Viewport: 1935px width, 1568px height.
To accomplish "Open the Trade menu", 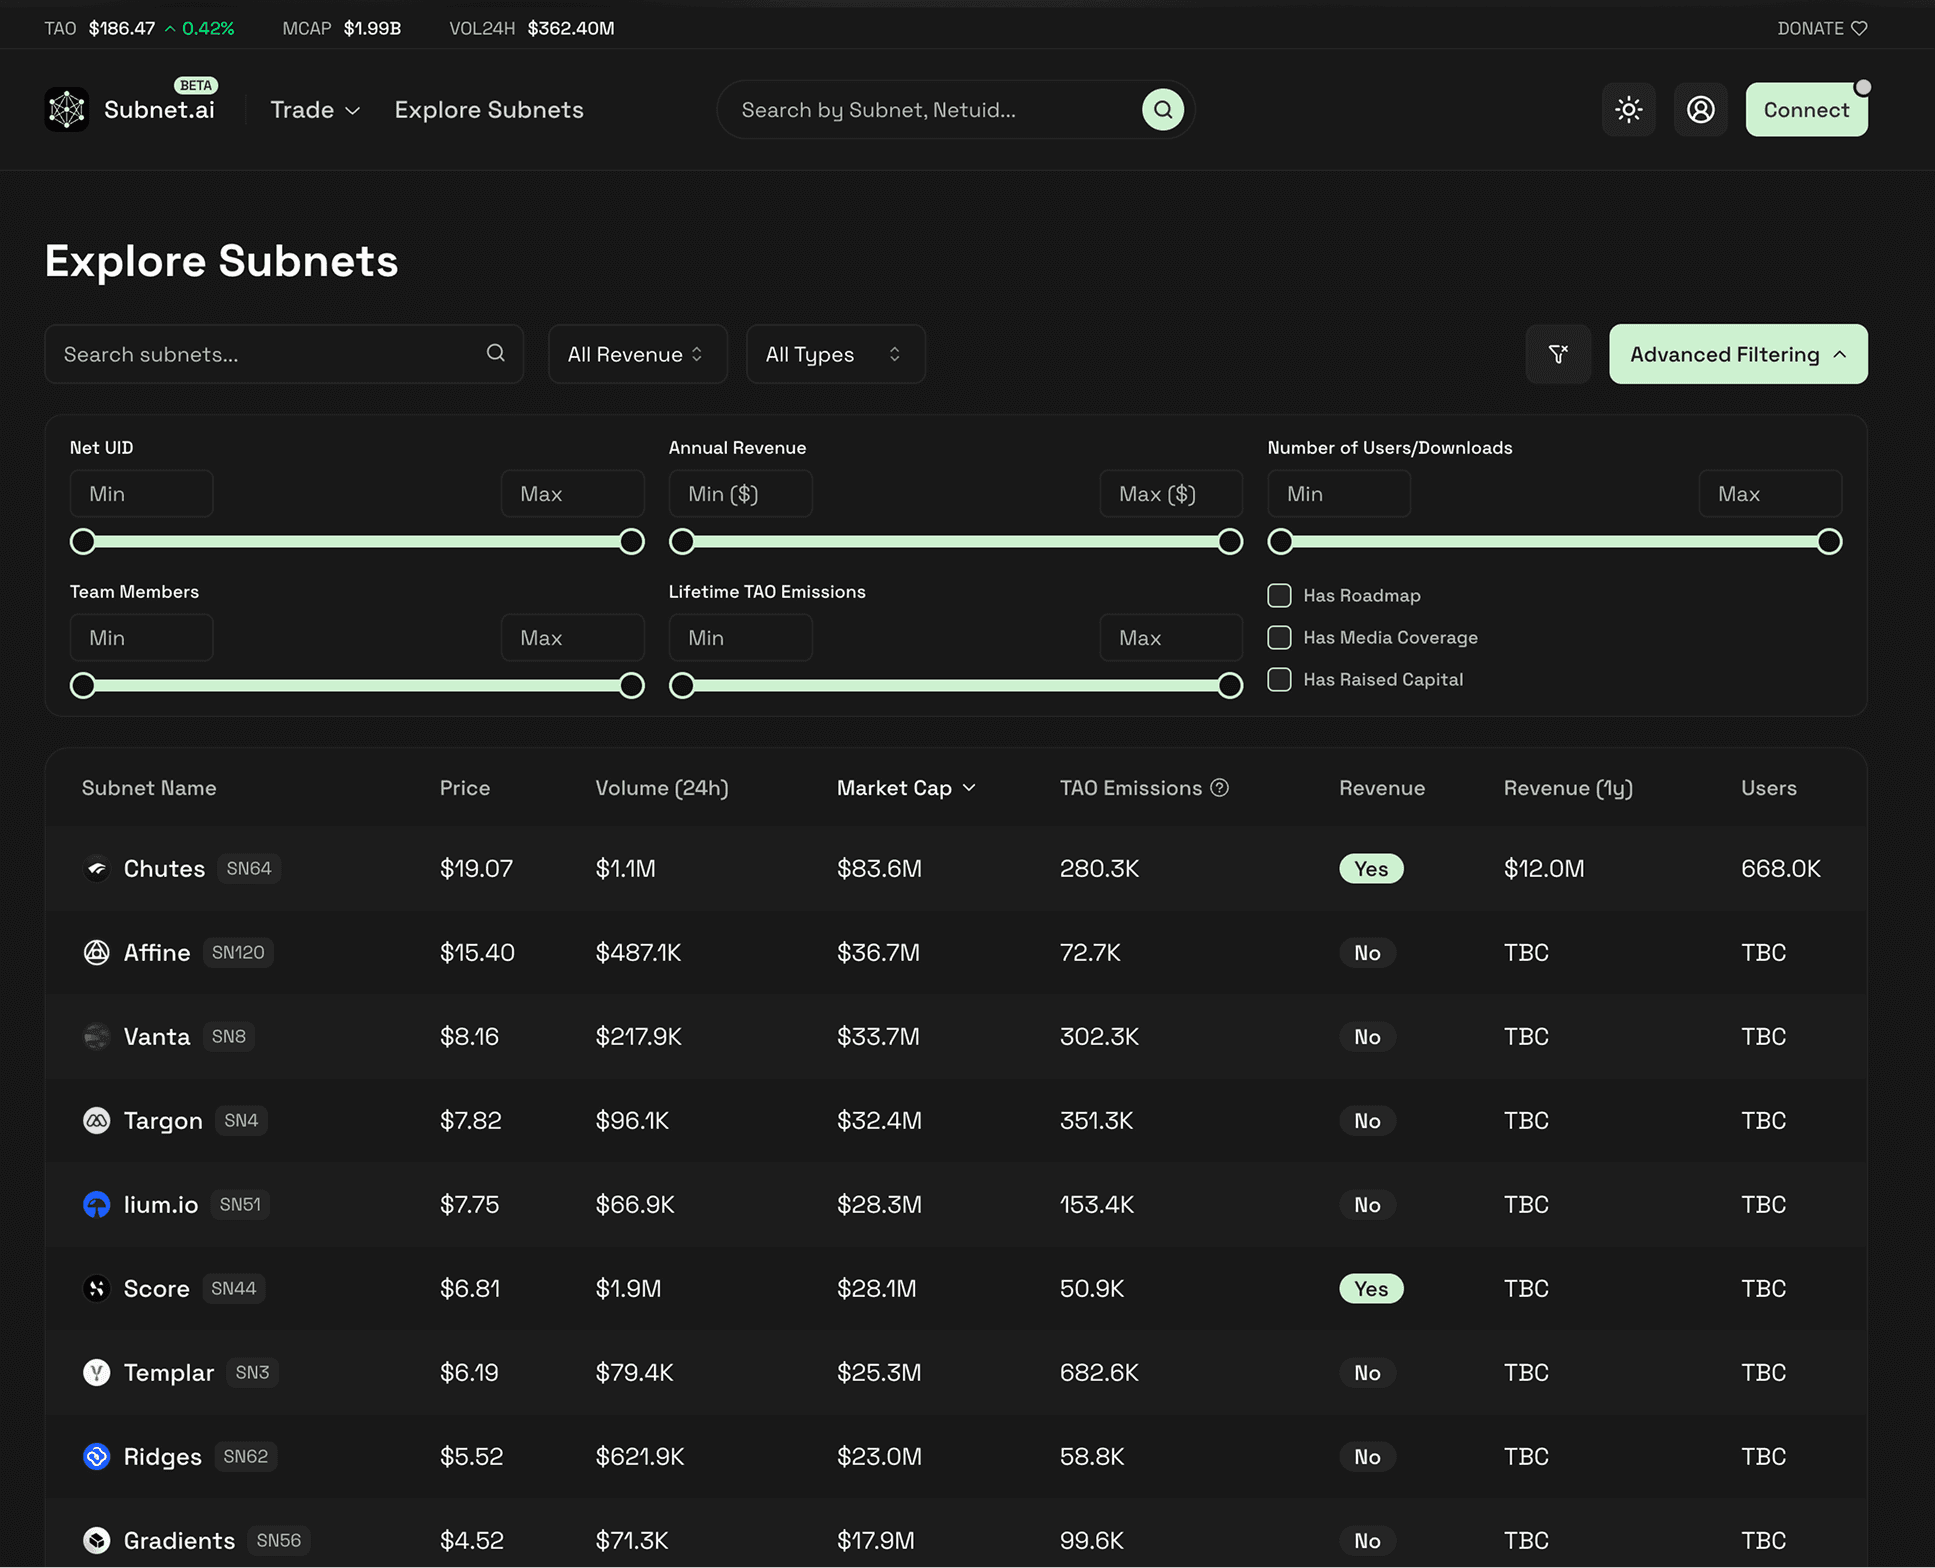I will [314, 110].
